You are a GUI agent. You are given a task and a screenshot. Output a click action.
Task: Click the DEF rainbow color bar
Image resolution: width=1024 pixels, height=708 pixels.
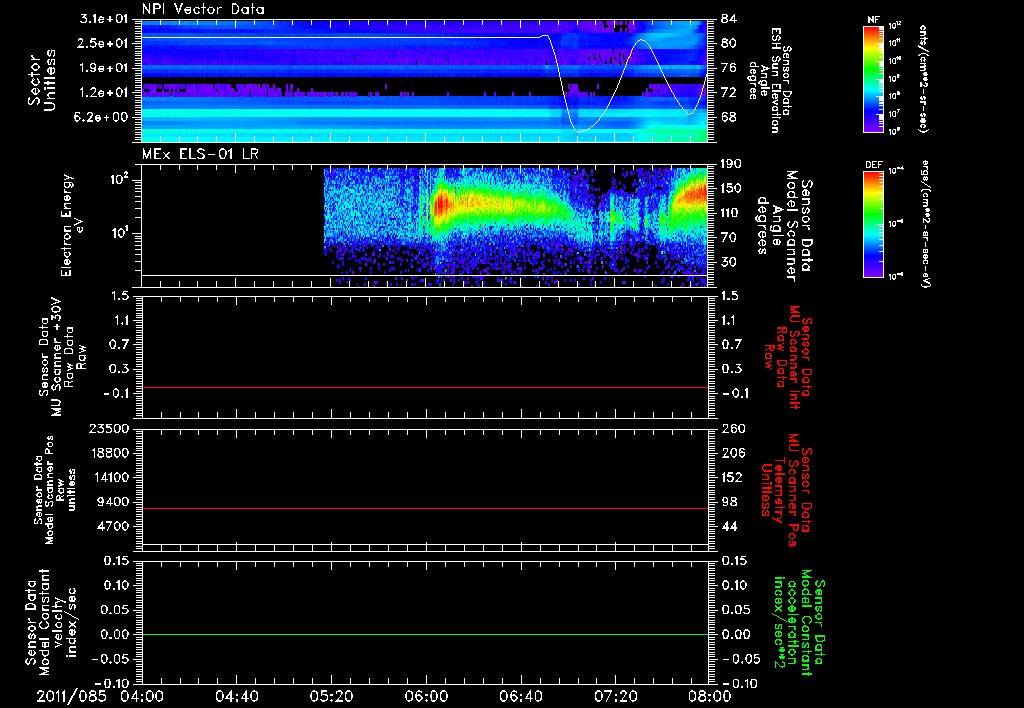(873, 224)
